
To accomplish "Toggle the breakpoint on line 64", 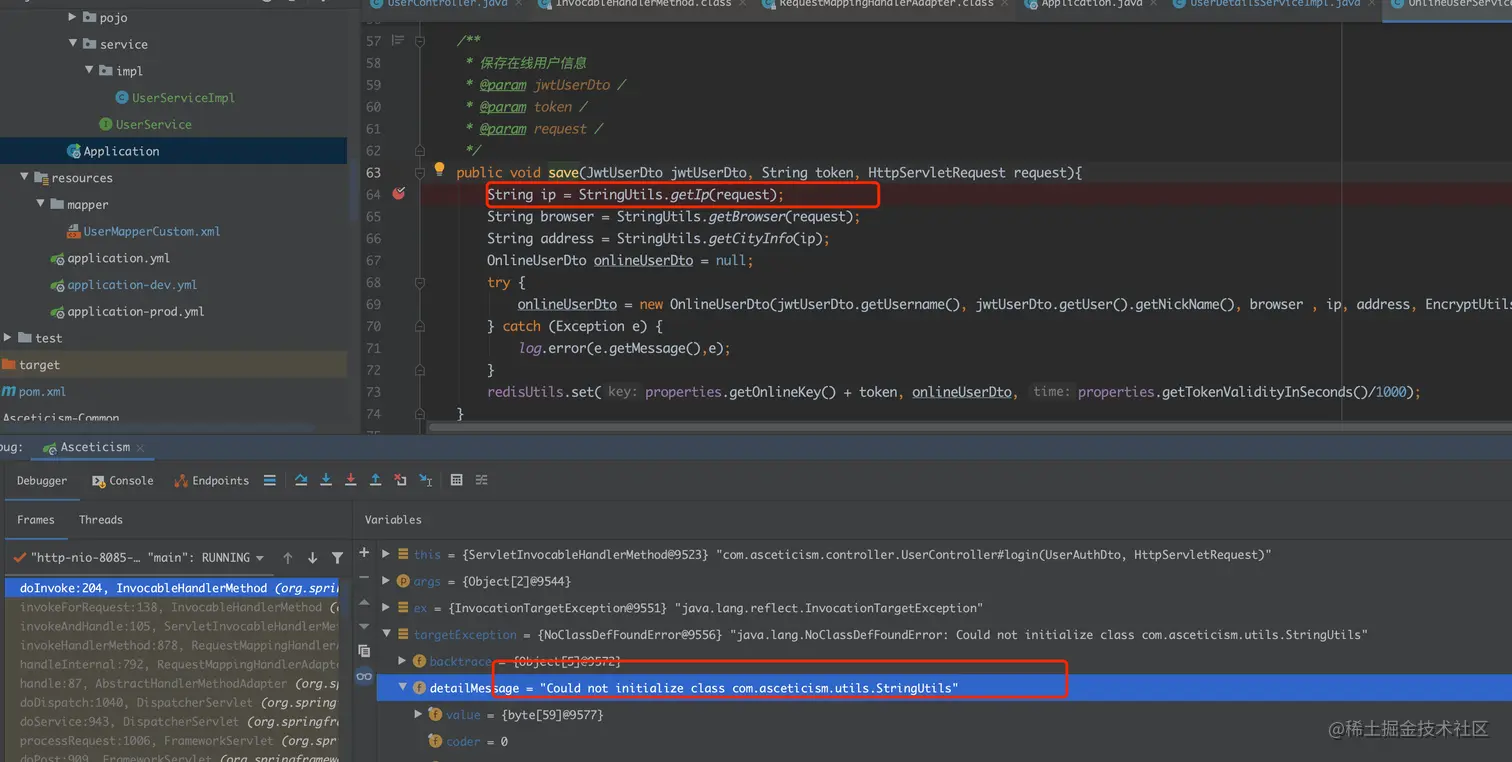I will click(x=399, y=194).
